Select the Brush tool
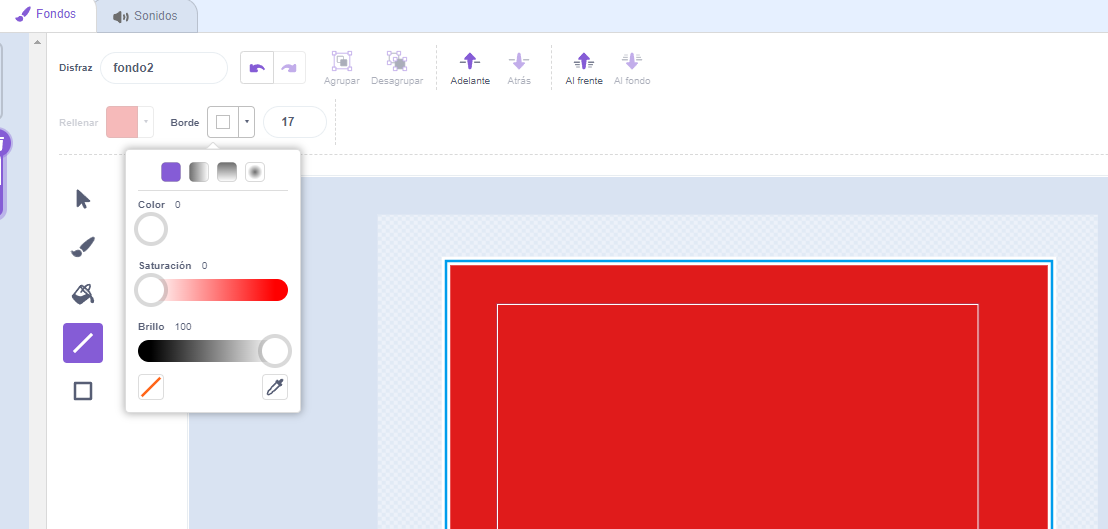The height and width of the screenshot is (529, 1108). [x=83, y=247]
